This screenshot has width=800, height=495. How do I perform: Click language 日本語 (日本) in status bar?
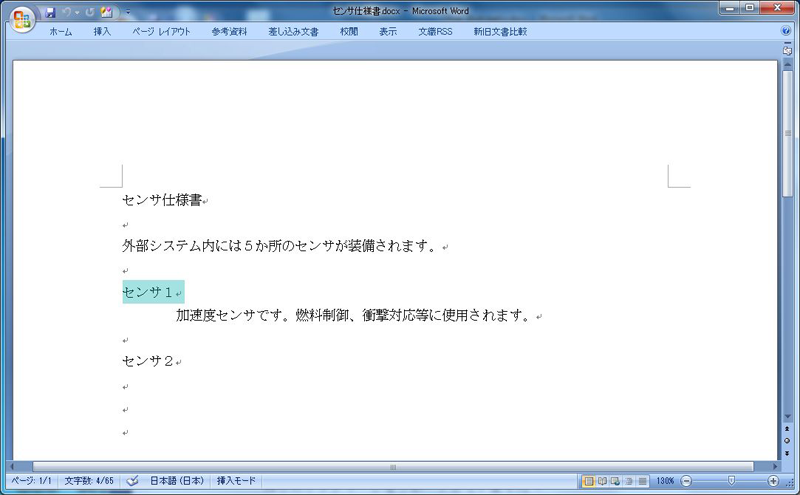pos(177,481)
